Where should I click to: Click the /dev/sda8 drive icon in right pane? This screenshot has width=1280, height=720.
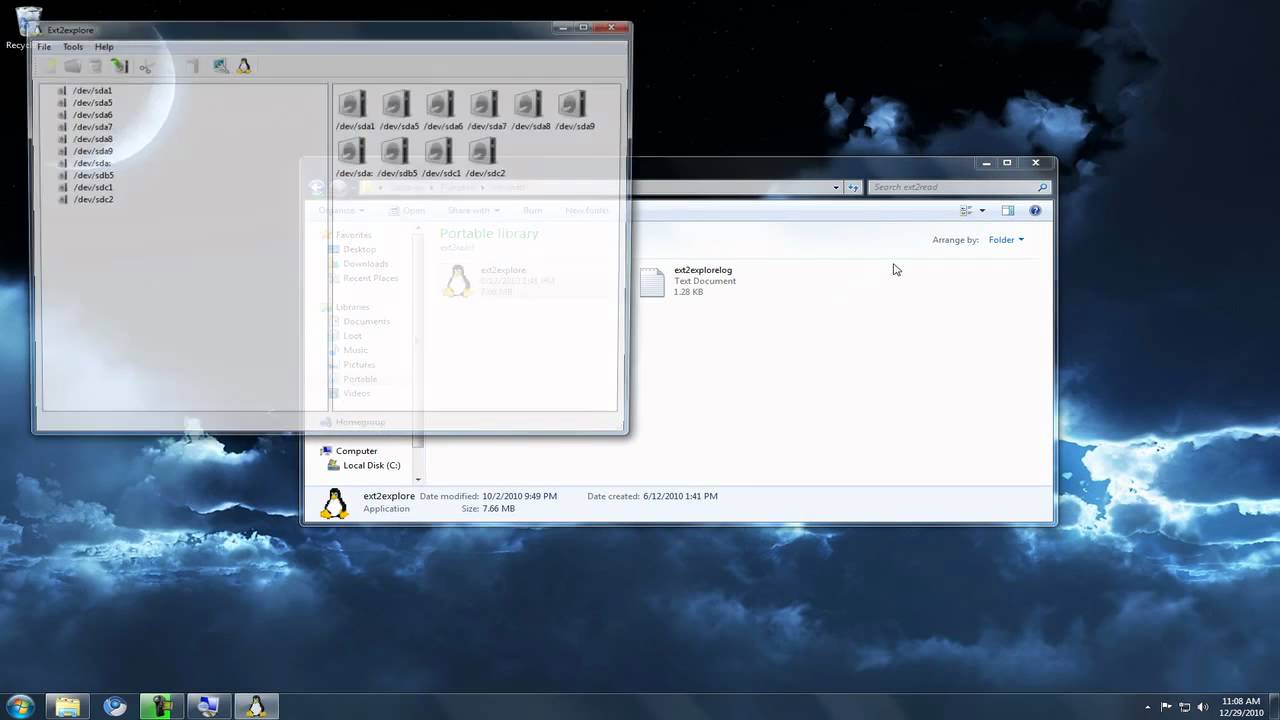pyautogui.click(x=528, y=104)
